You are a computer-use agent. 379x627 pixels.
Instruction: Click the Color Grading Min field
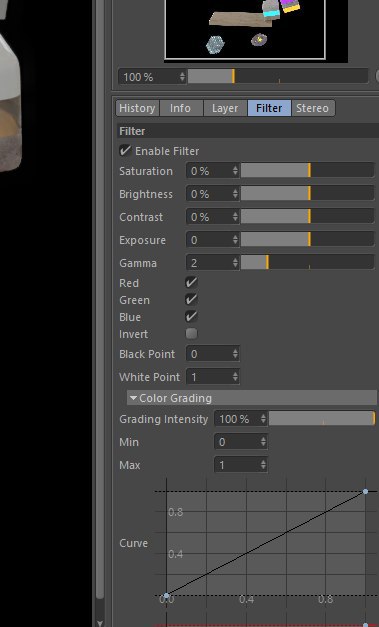(x=241, y=442)
